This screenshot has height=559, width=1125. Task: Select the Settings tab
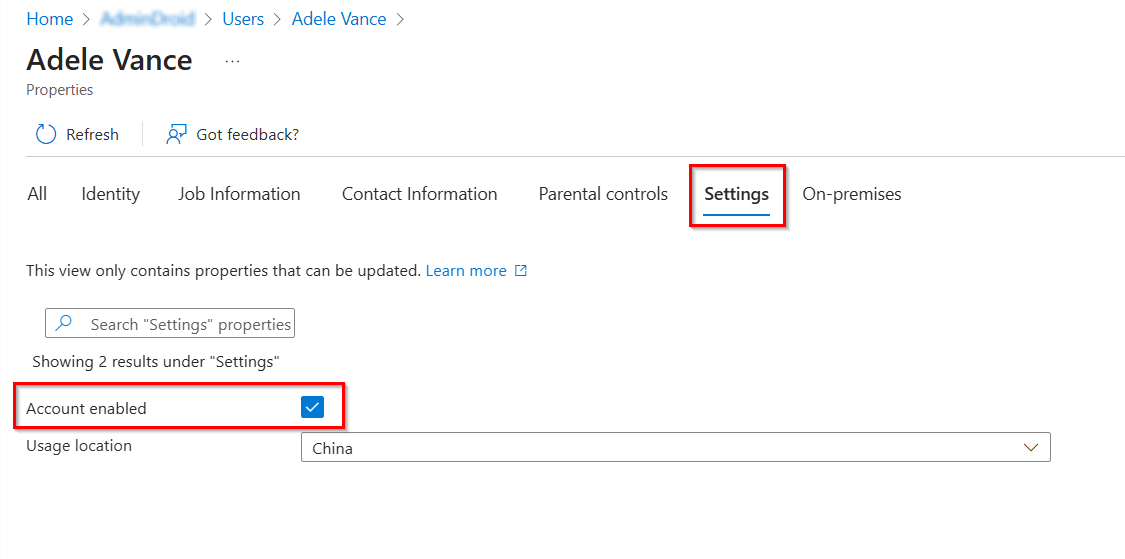pyautogui.click(x=736, y=194)
